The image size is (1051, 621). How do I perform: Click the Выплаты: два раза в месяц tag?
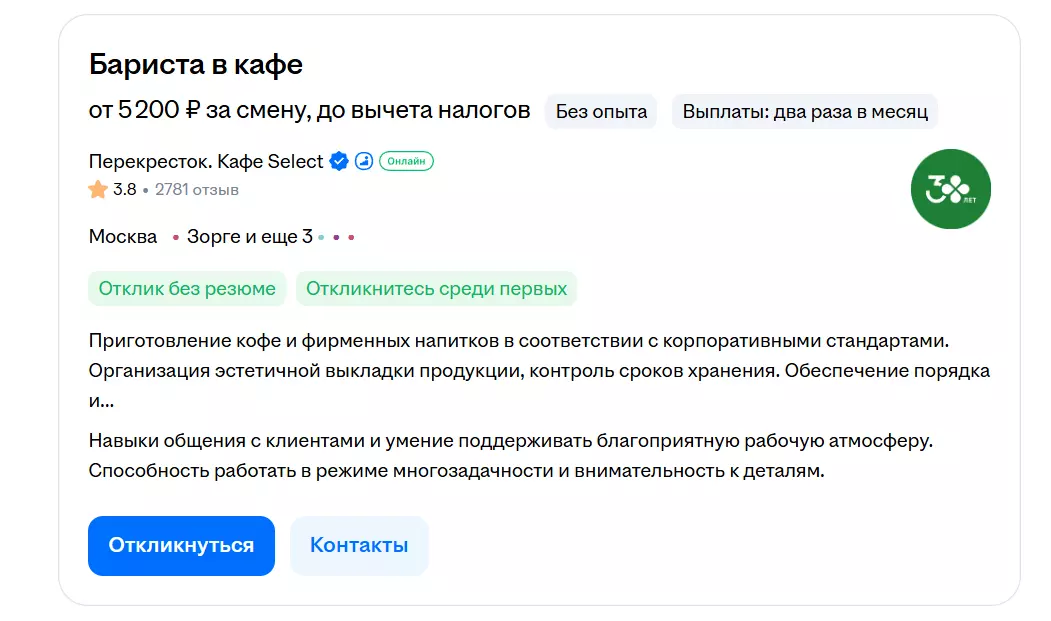[805, 111]
